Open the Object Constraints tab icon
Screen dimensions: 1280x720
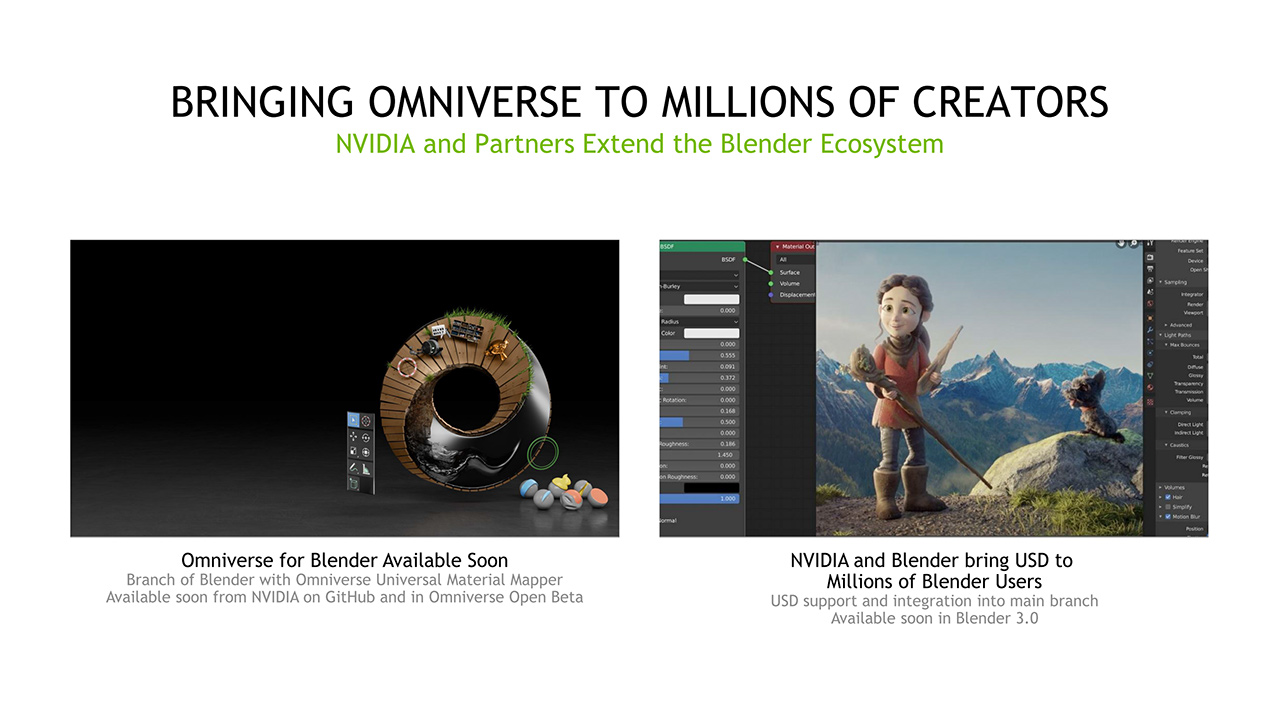click(1150, 364)
